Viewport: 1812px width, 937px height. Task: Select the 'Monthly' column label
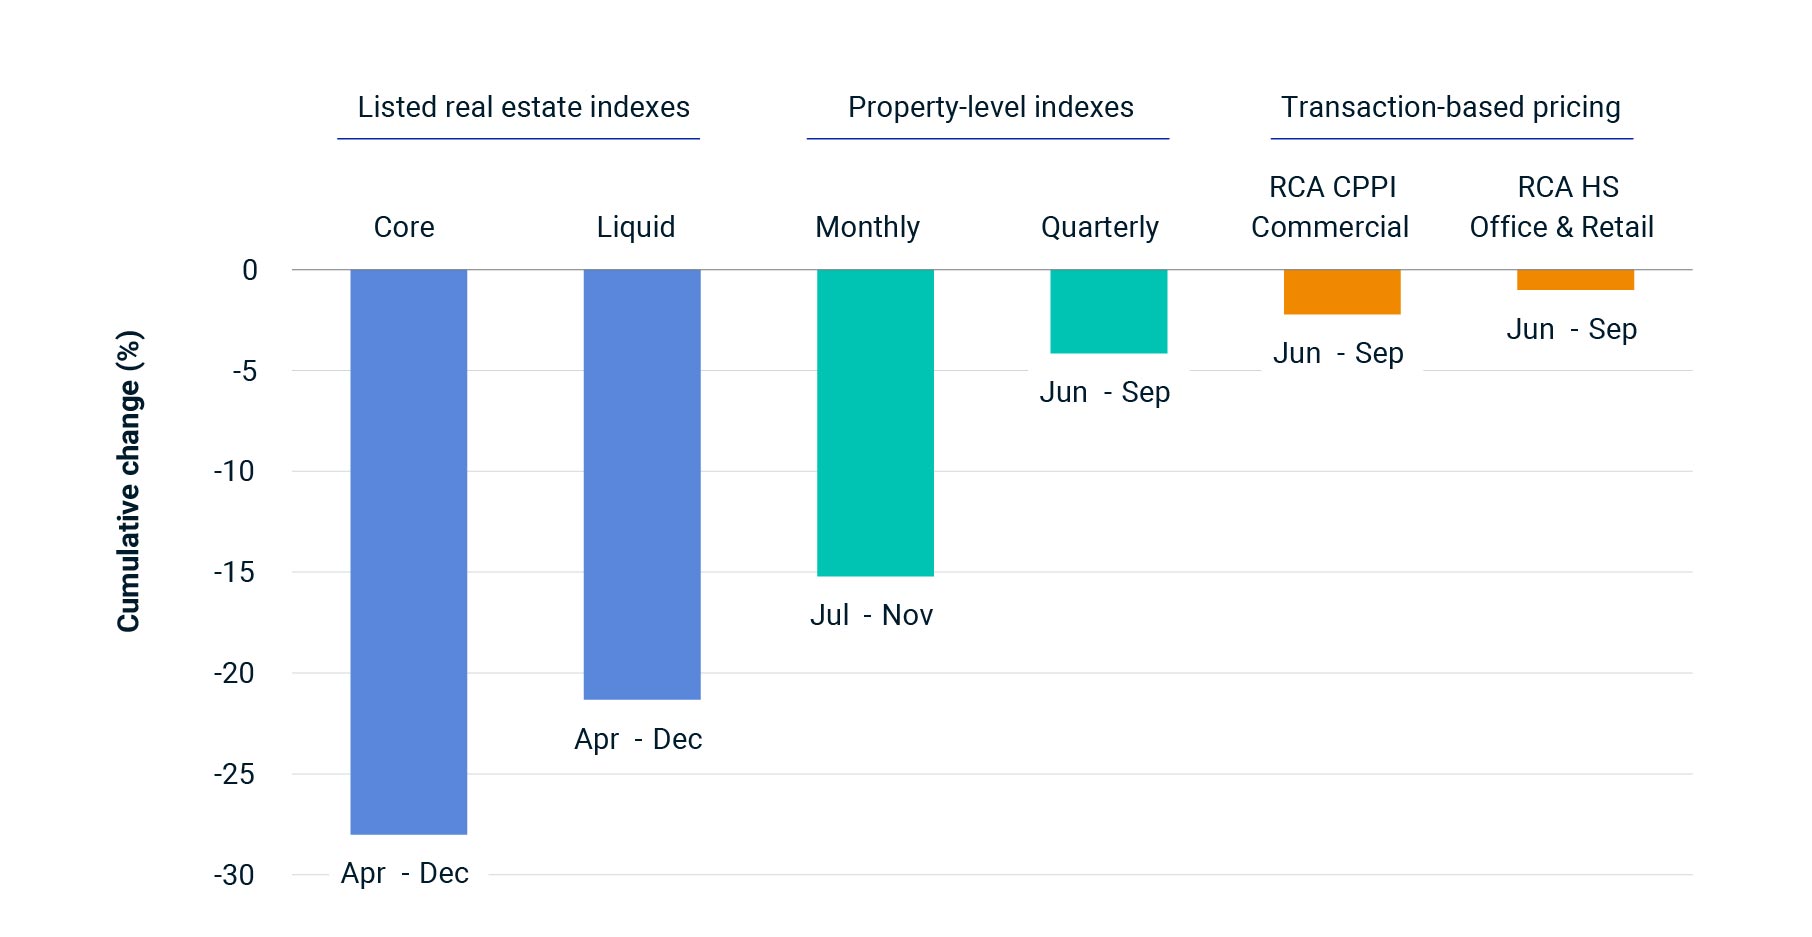tap(867, 227)
